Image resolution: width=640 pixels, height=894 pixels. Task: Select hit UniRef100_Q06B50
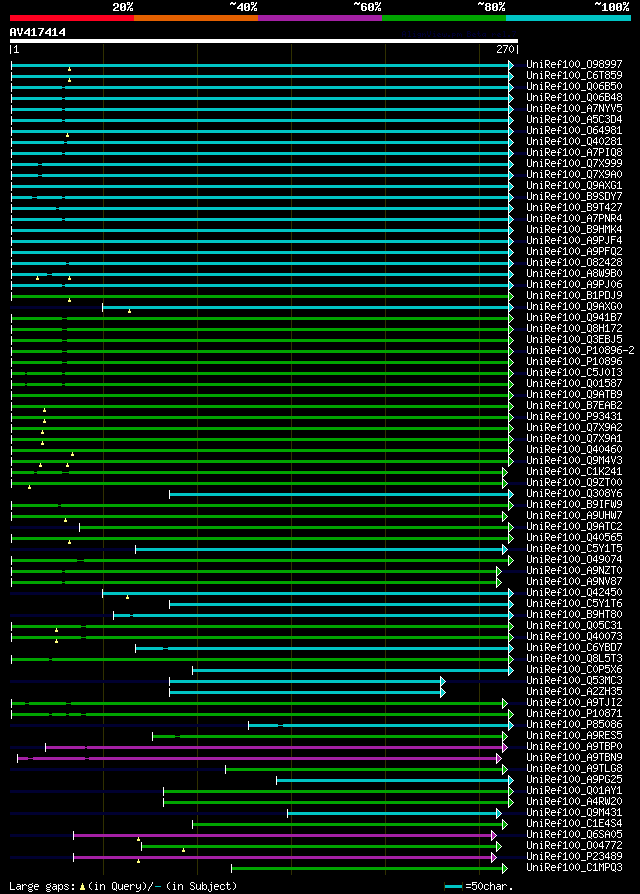pos(574,86)
